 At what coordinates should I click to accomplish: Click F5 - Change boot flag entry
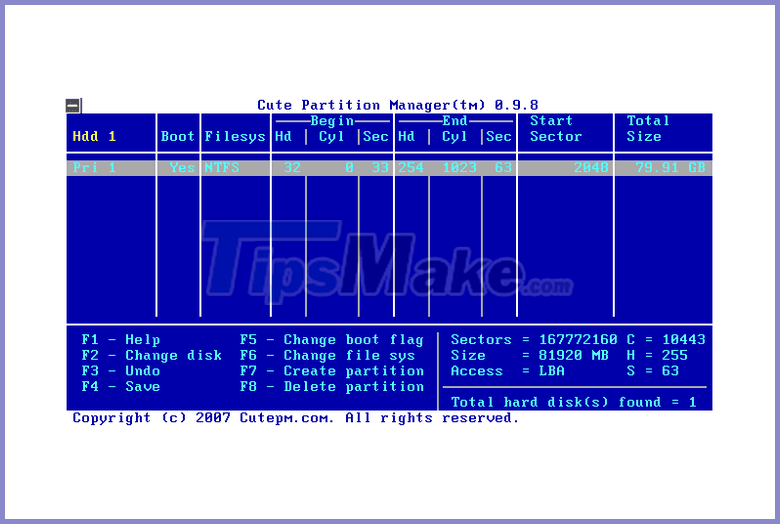(x=332, y=340)
